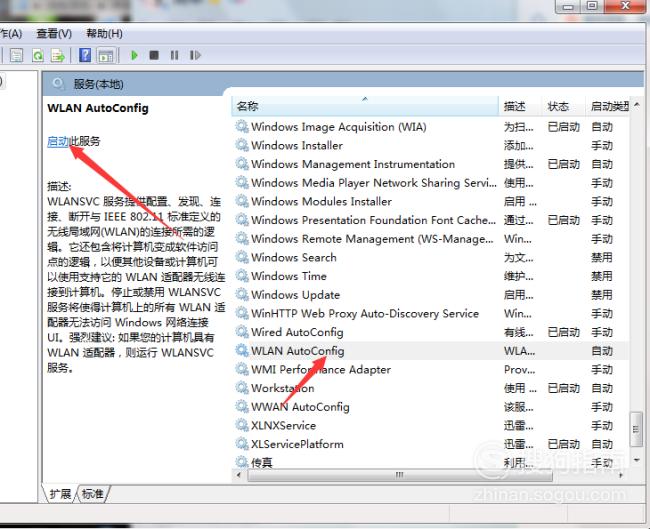Click the green Start Service toolbar icon

[x=134, y=55]
